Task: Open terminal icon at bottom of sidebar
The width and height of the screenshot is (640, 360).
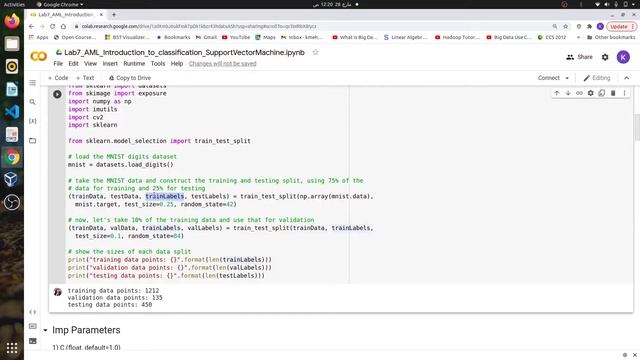Action: (33, 341)
